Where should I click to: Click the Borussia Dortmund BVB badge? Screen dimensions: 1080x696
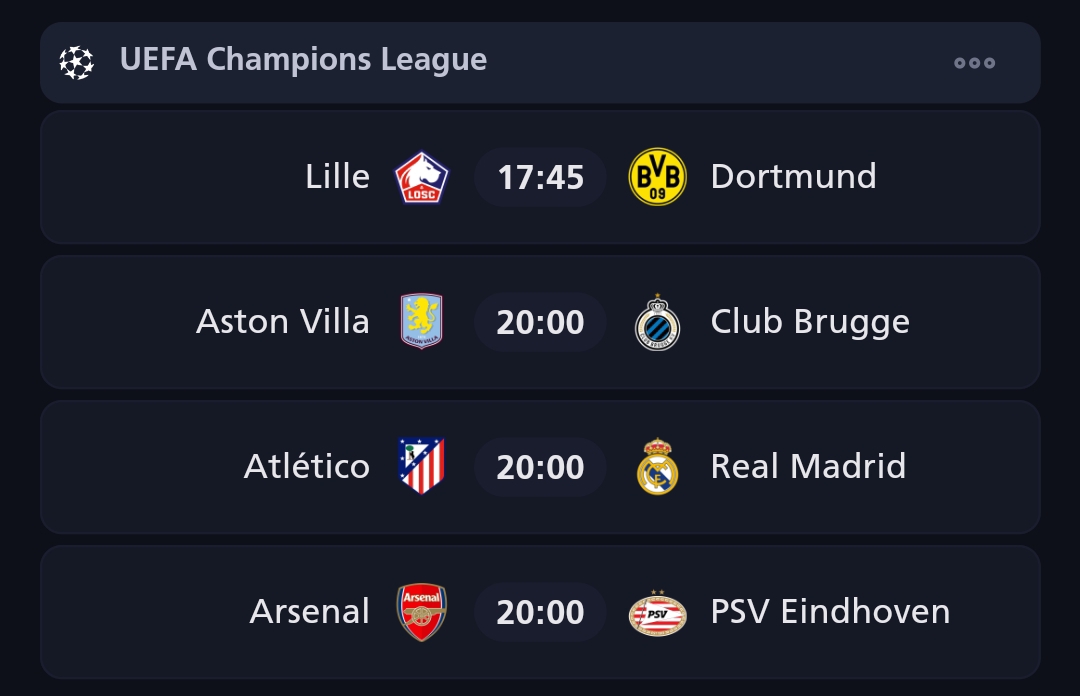click(657, 177)
